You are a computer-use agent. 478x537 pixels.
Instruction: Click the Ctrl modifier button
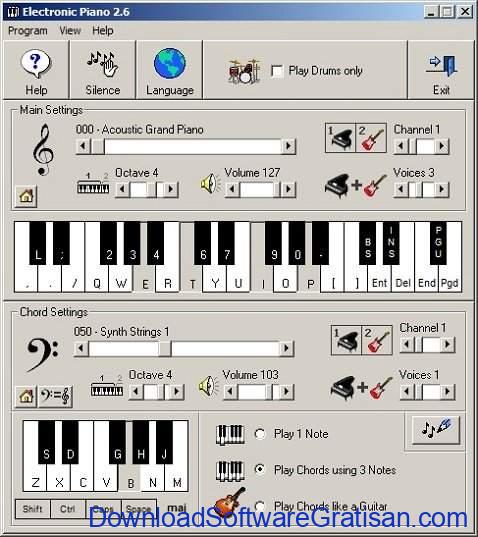pyautogui.click(x=67, y=509)
